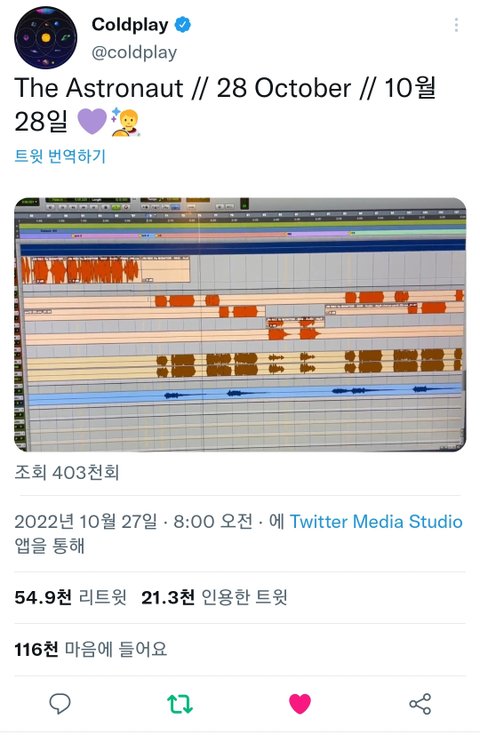
Task: Click the 트윗 번역하기 translate link
Action: (x=60, y=156)
